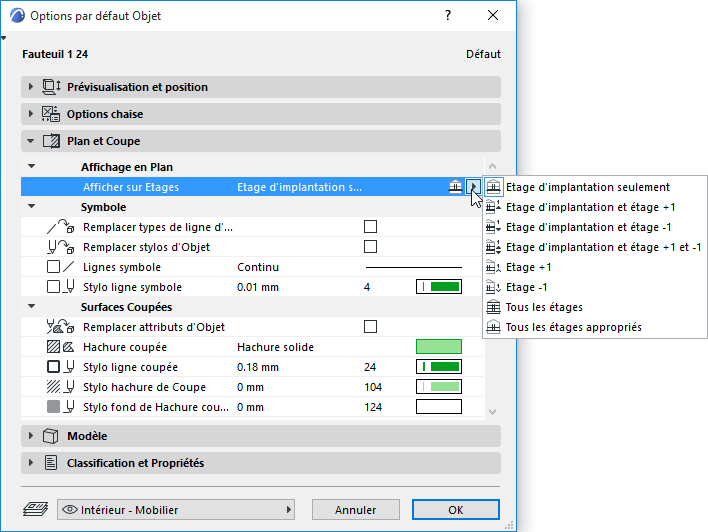
Task: Collapse the Surfaces Coupées group
Action: [31, 307]
